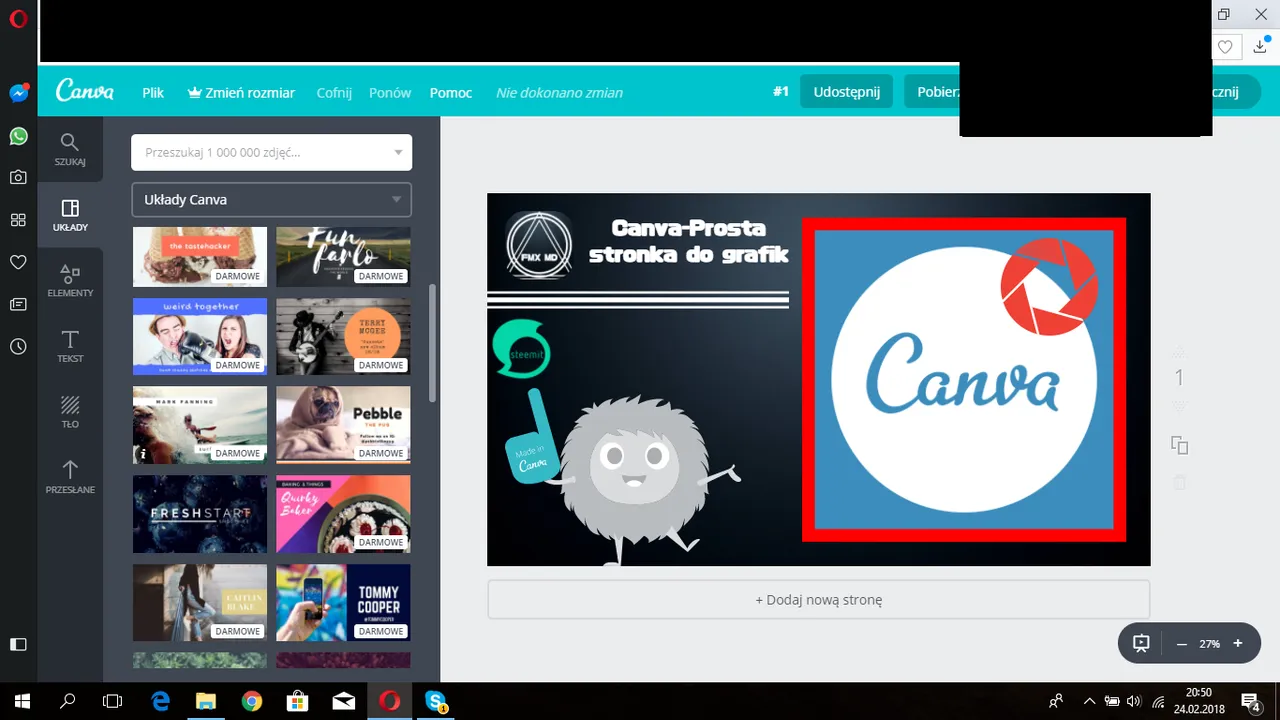Click the bookmark heart in address bar
This screenshot has width=1280, height=720.
point(1225,47)
